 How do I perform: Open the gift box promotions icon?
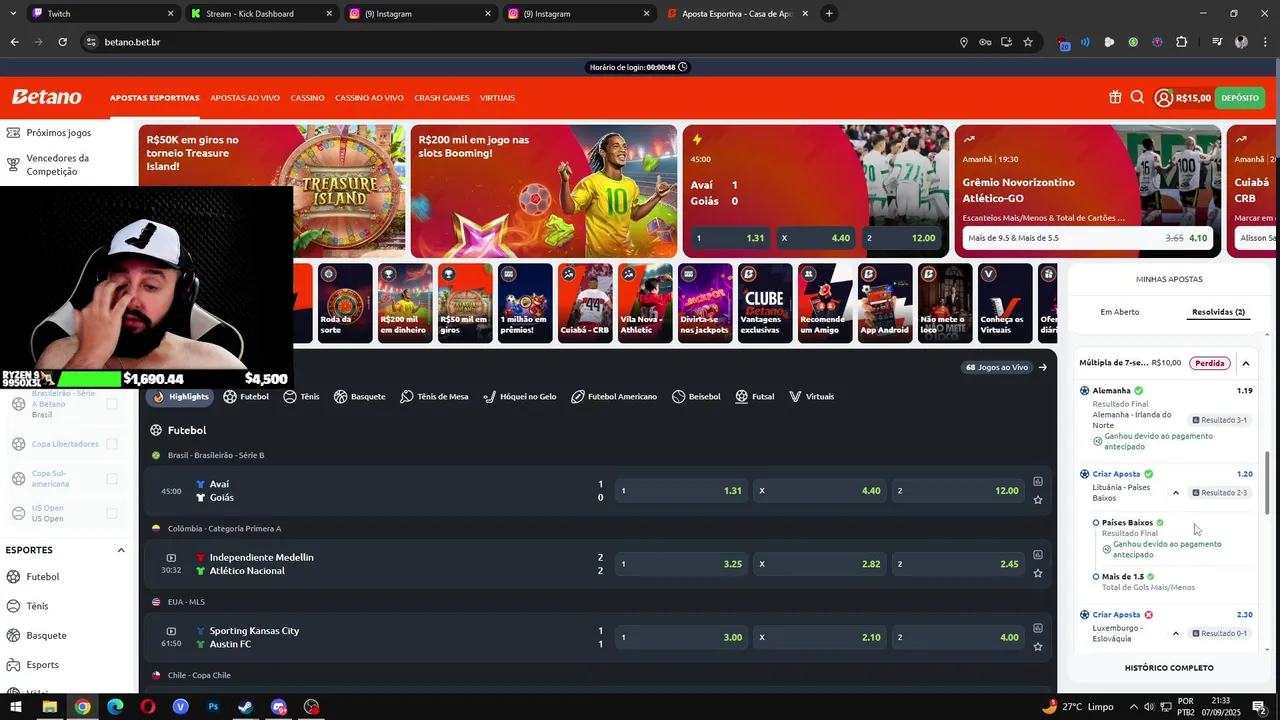click(1115, 98)
